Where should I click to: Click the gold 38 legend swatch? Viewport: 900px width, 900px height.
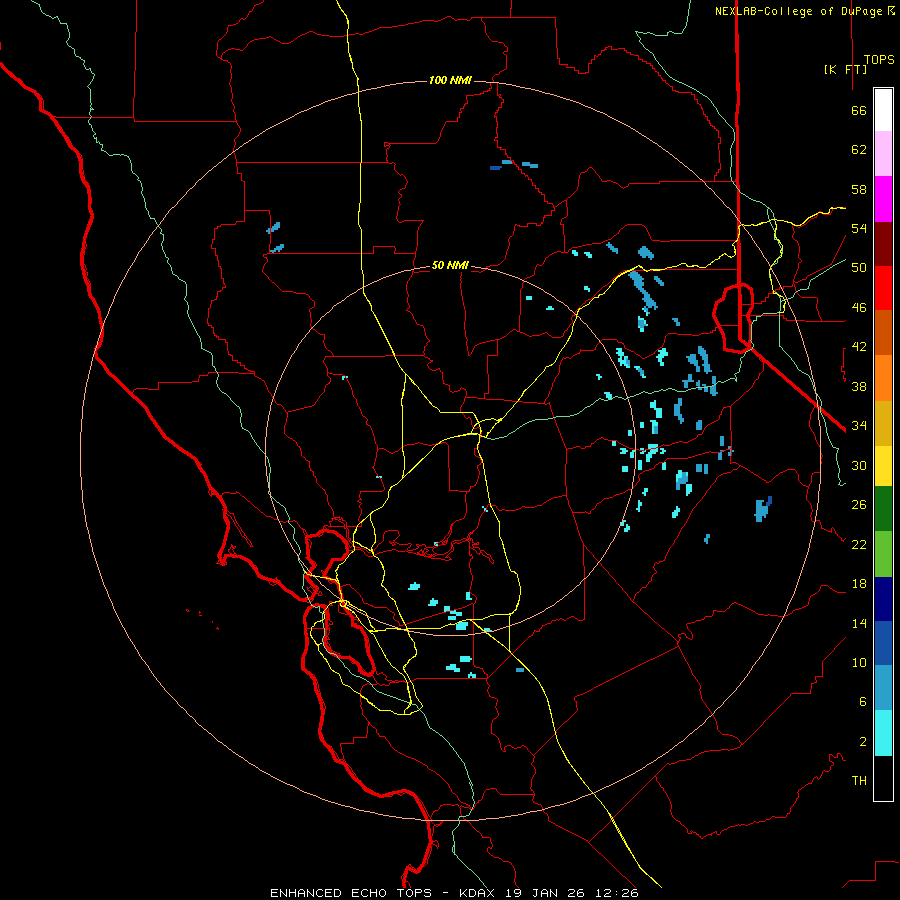[x=883, y=423]
